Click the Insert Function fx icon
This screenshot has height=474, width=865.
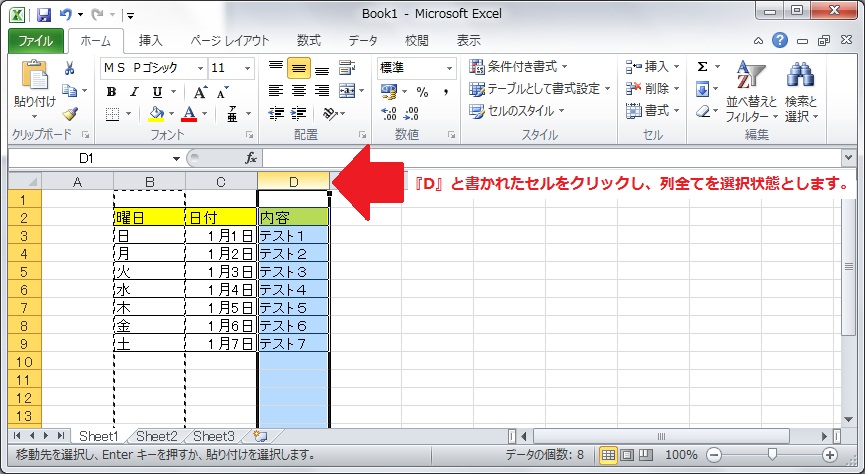pos(250,159)
